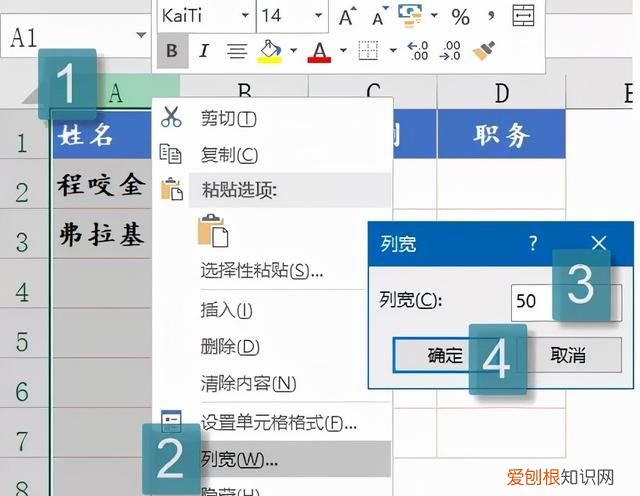Click the increase decimal icon
640x496 pixels.
[x=418, y=50]
